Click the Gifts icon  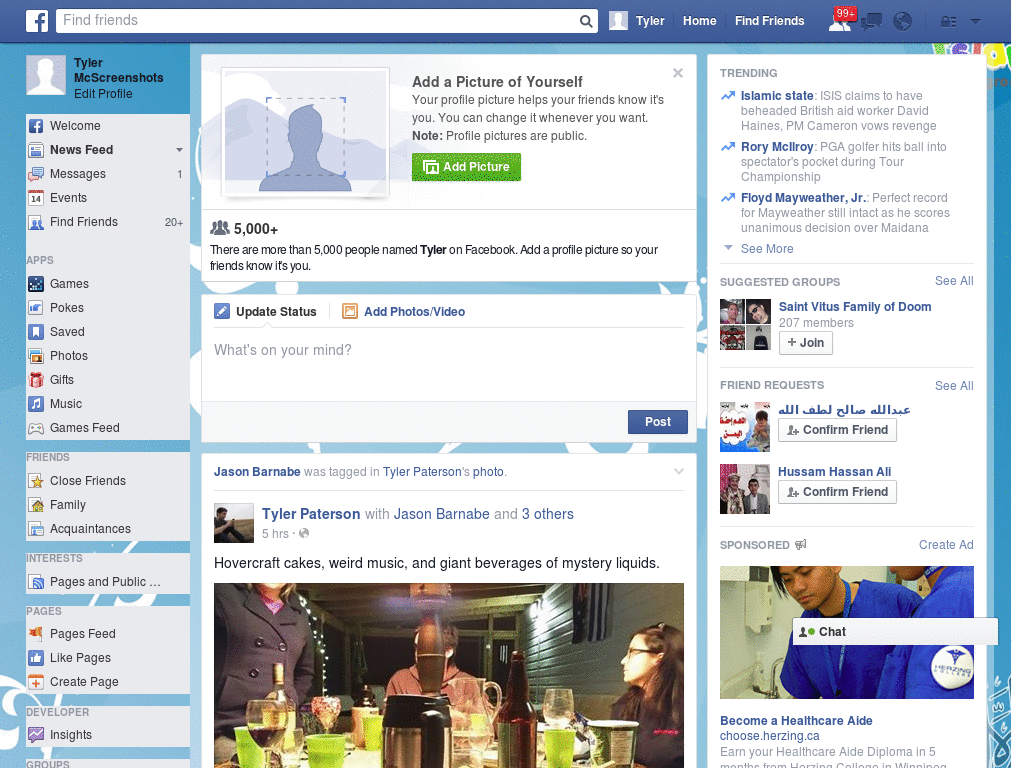[36, 380]
